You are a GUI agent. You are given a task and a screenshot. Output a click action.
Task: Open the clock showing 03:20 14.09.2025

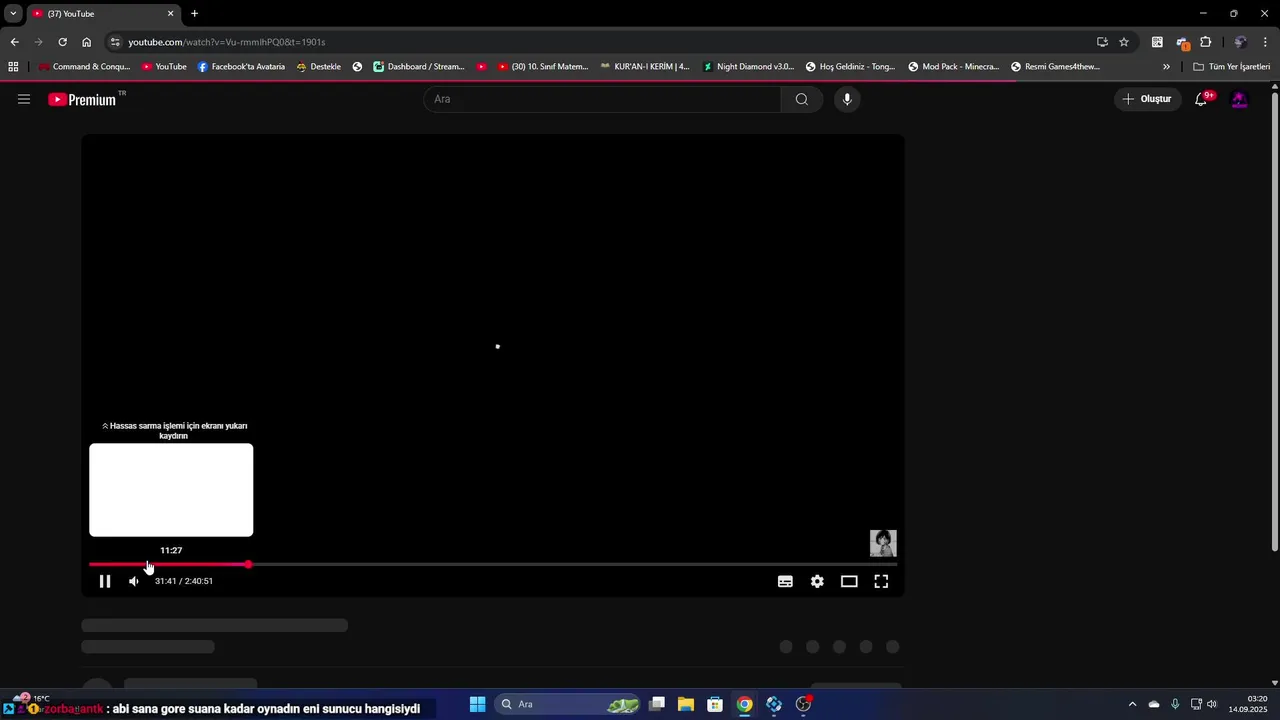pos(1249,704)
